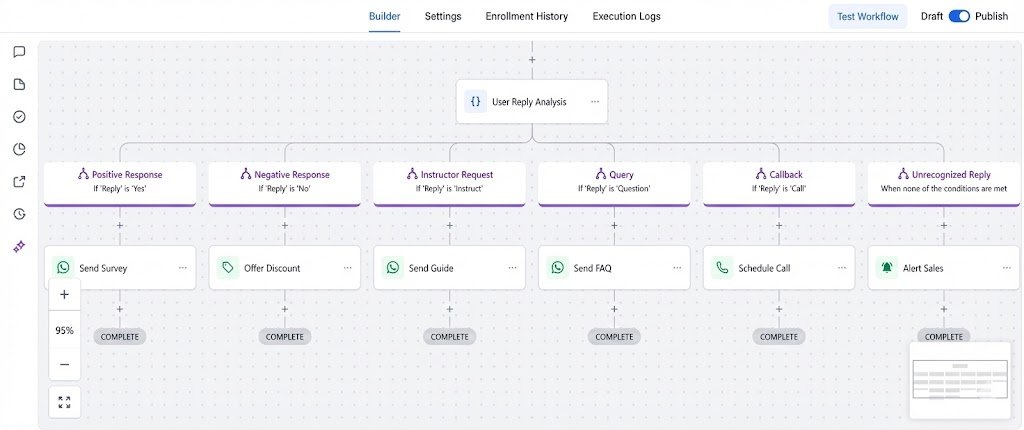Click the WhatsApp icon on Send Survey
The height and width of the screenshot is (430, 1024).
pos(64,268)
